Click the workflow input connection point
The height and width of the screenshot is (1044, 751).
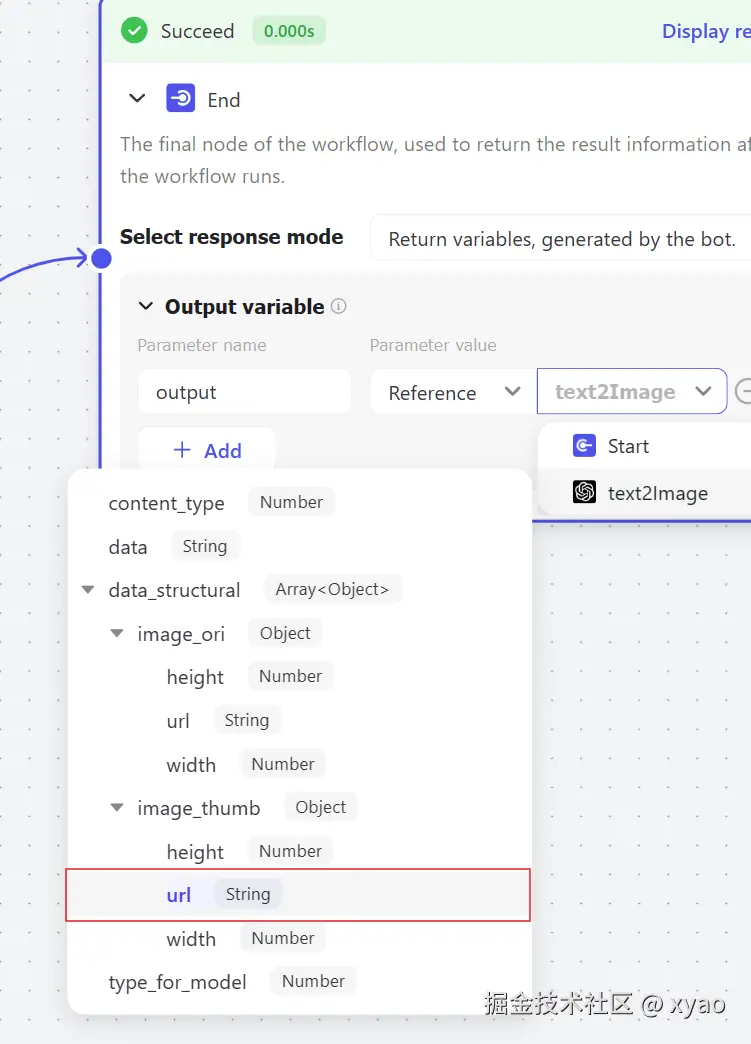(x=101, y=259)
